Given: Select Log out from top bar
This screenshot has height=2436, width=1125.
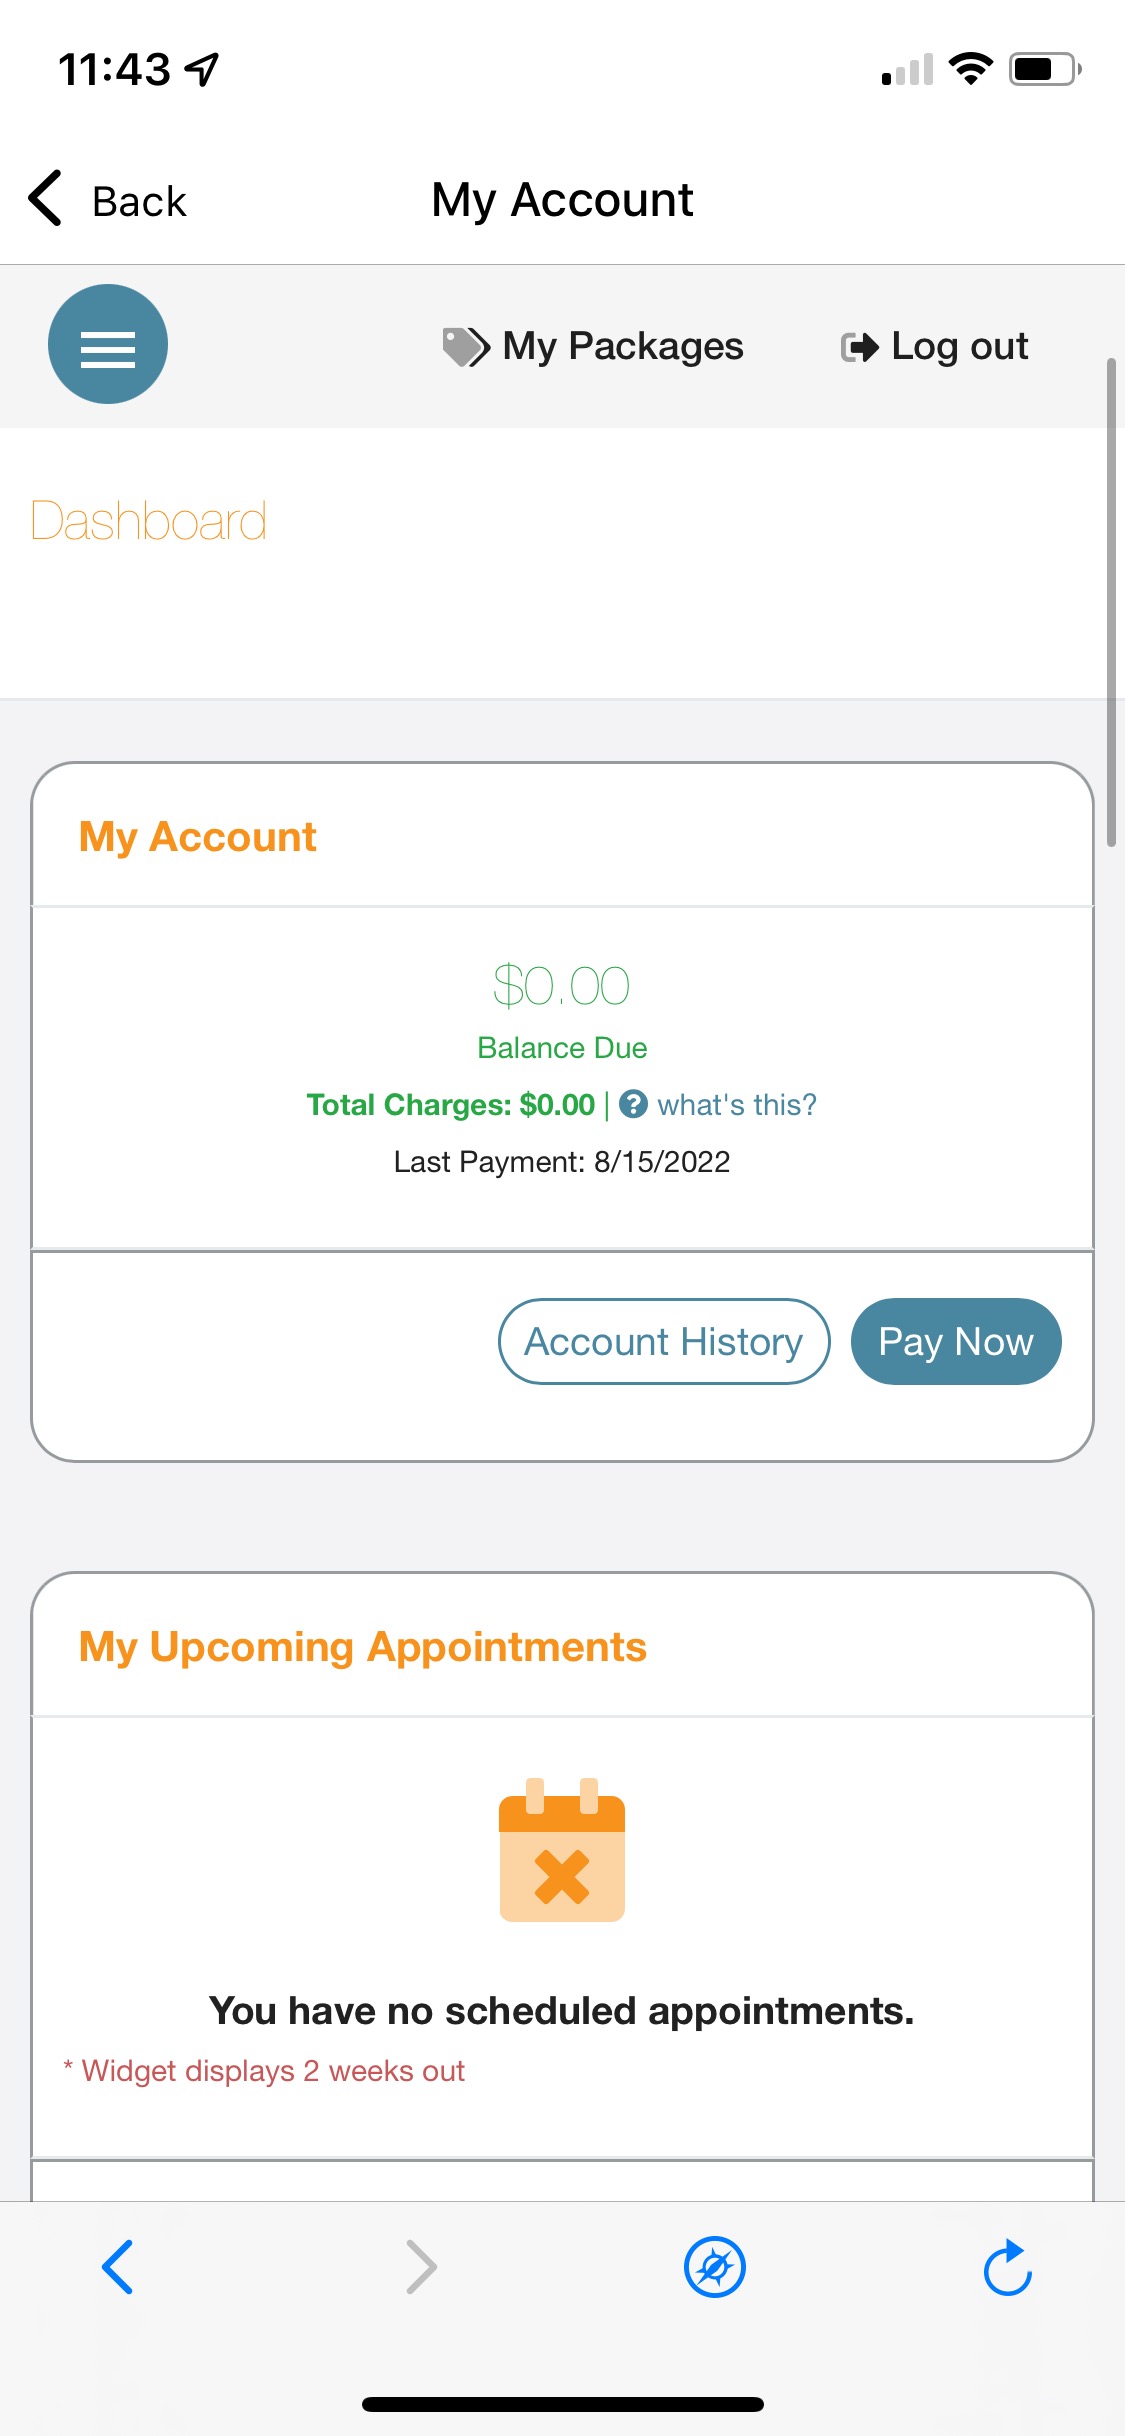Looking at the screenshot, I should 959,347.
